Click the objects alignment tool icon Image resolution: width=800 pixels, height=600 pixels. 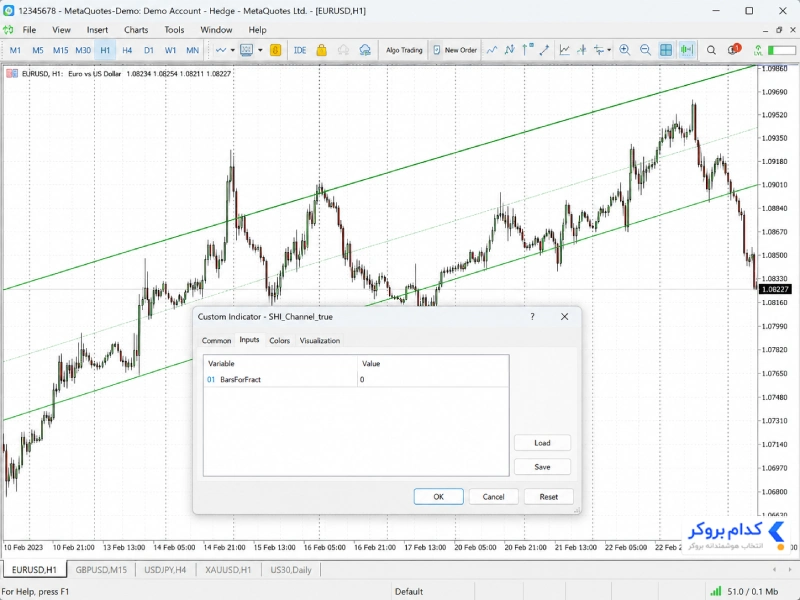[598, 50]
